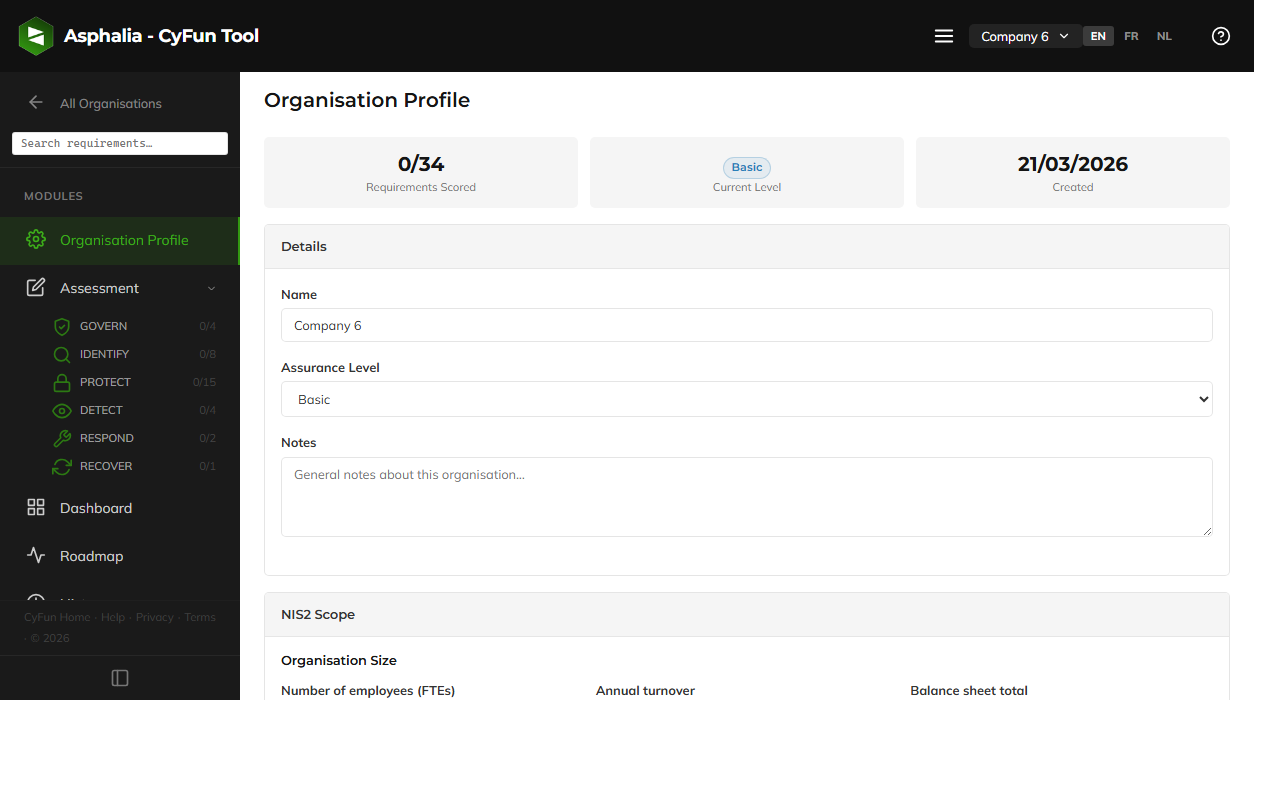Select the GOVERN shield icon
1280x800 pixels.
tap(62, 325)
